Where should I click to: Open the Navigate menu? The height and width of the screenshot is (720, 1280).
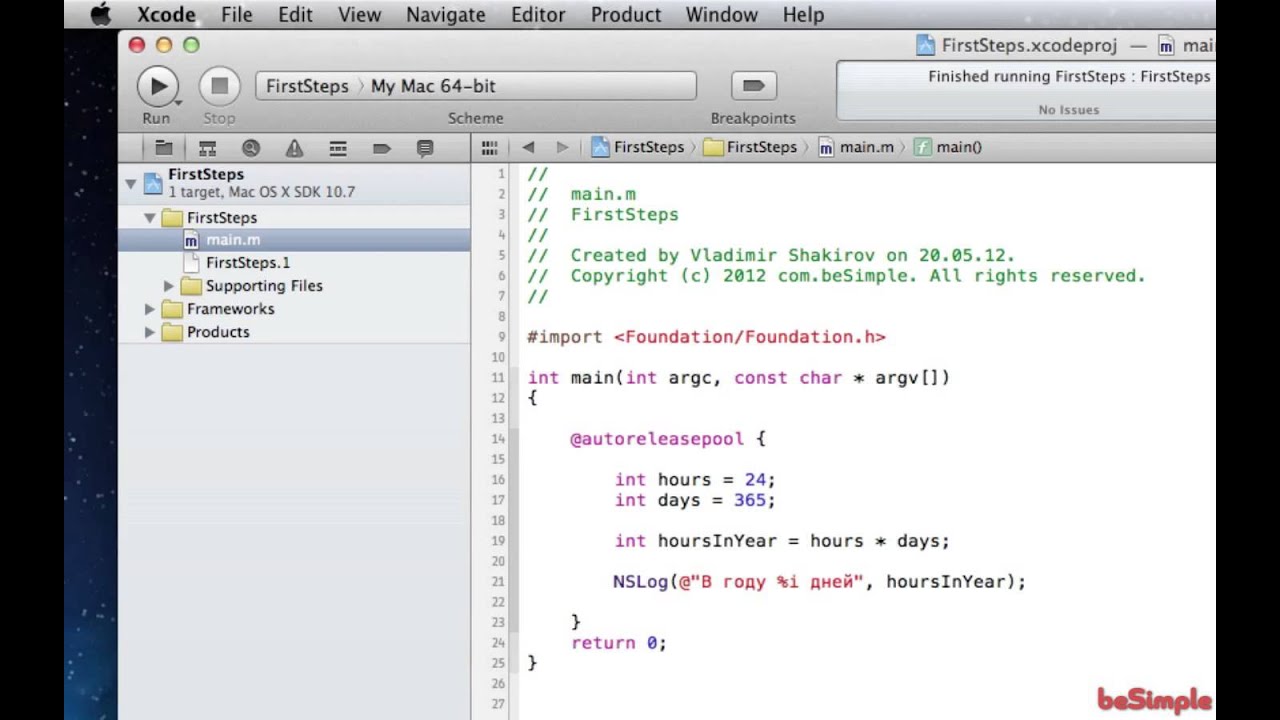pyautogui.click(x=446, y=15)
